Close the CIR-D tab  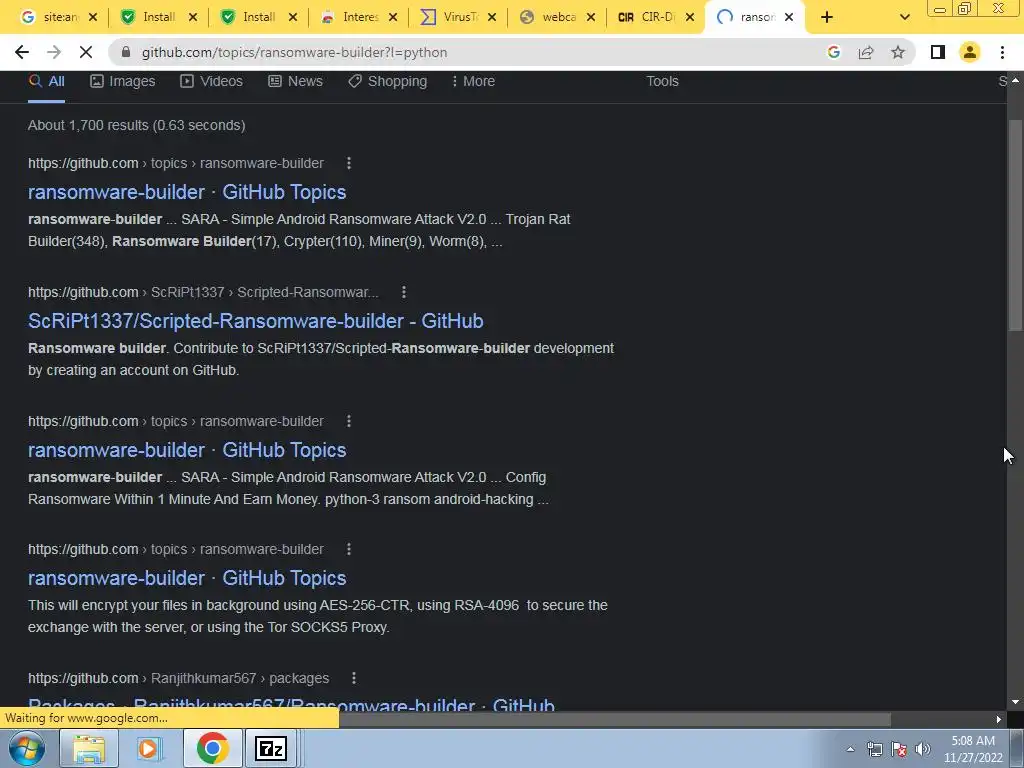[690, 18]
